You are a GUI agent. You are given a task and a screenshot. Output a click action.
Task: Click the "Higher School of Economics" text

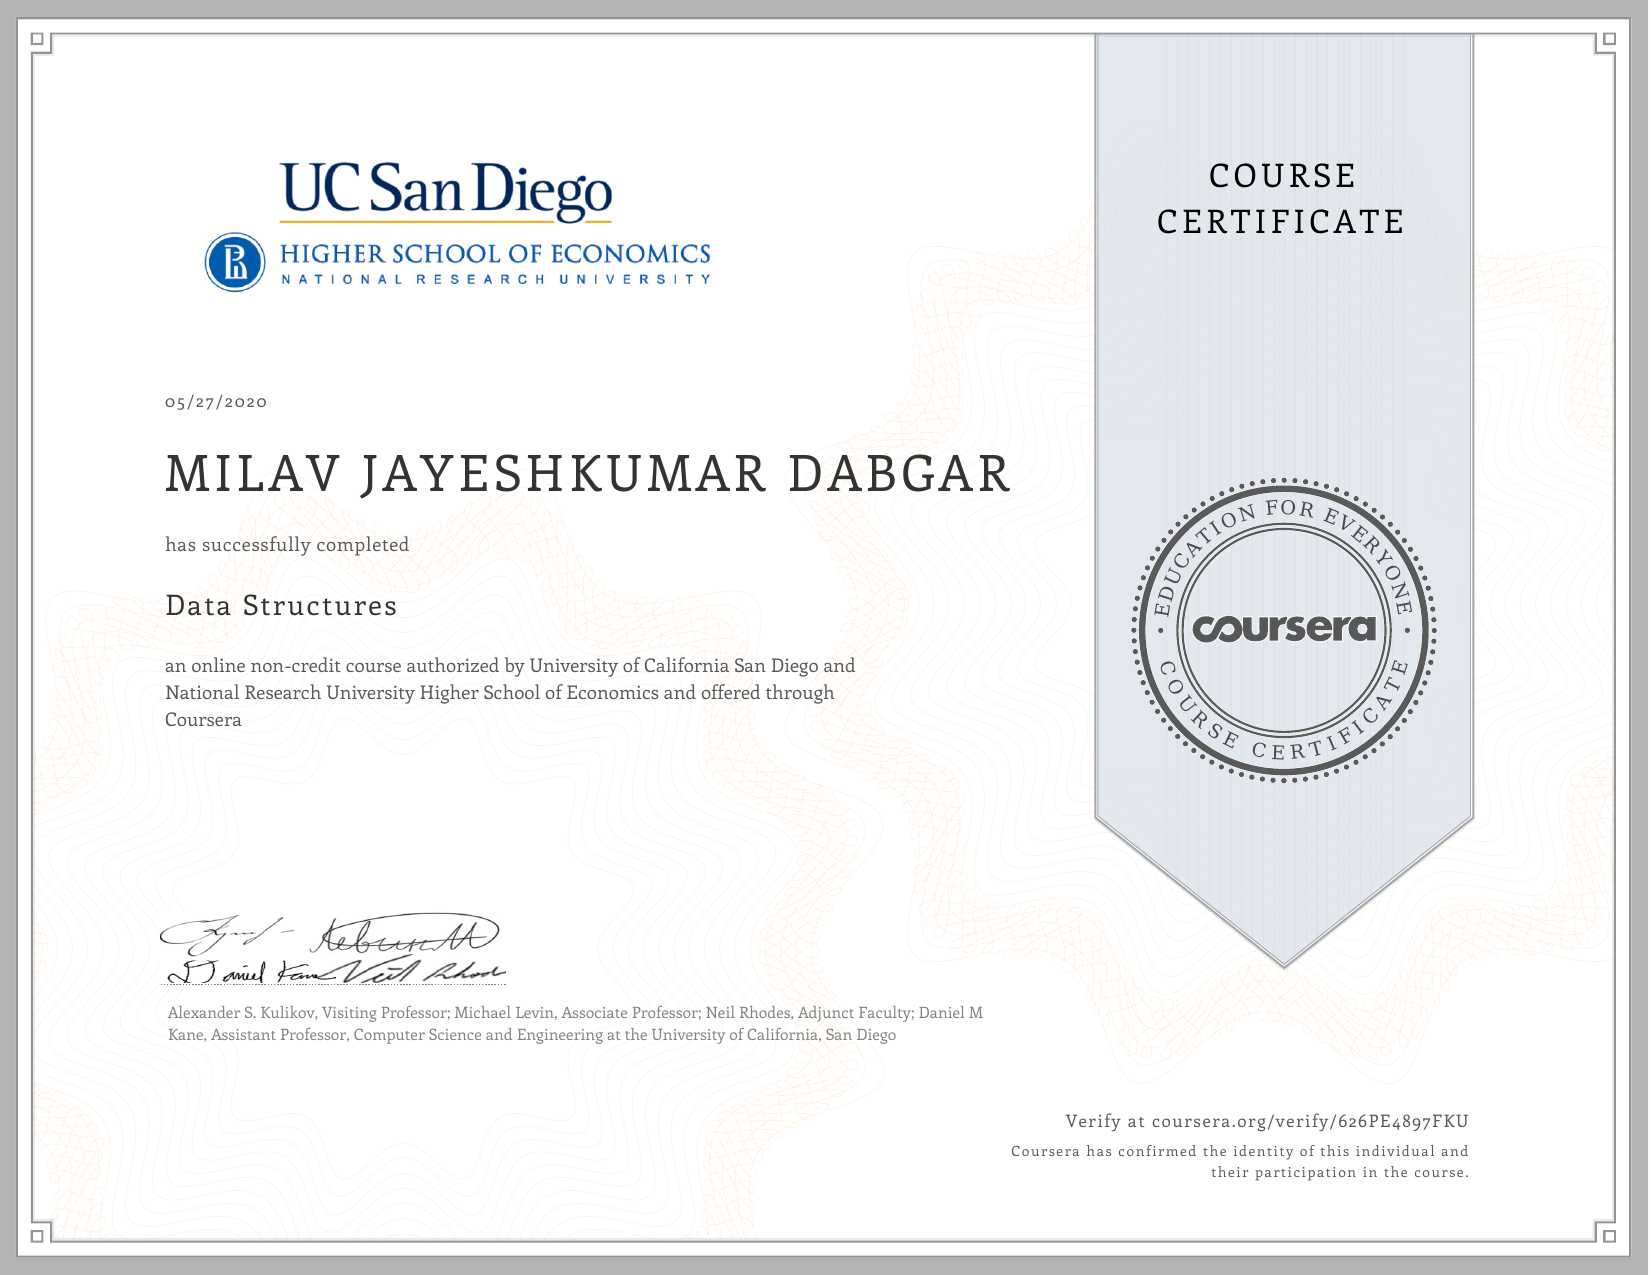pos(495,254)
